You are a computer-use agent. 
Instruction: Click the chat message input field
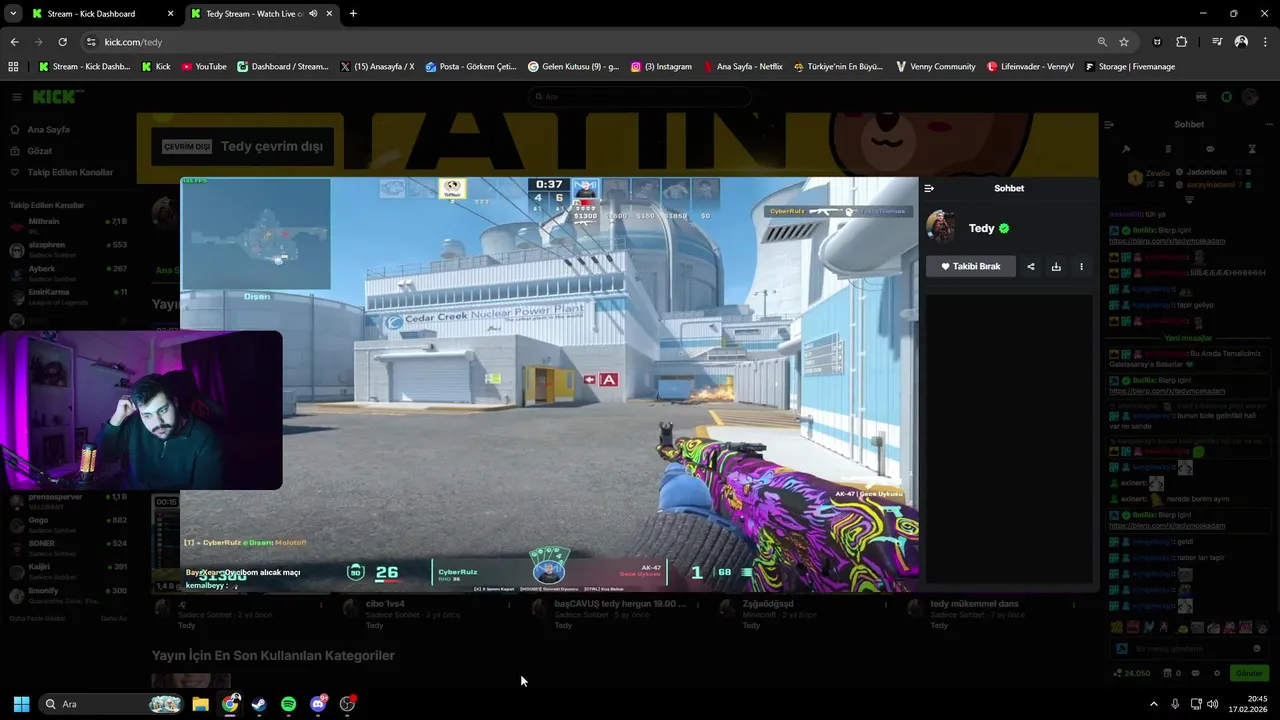pyautogui.click(x=1190, y=649)
